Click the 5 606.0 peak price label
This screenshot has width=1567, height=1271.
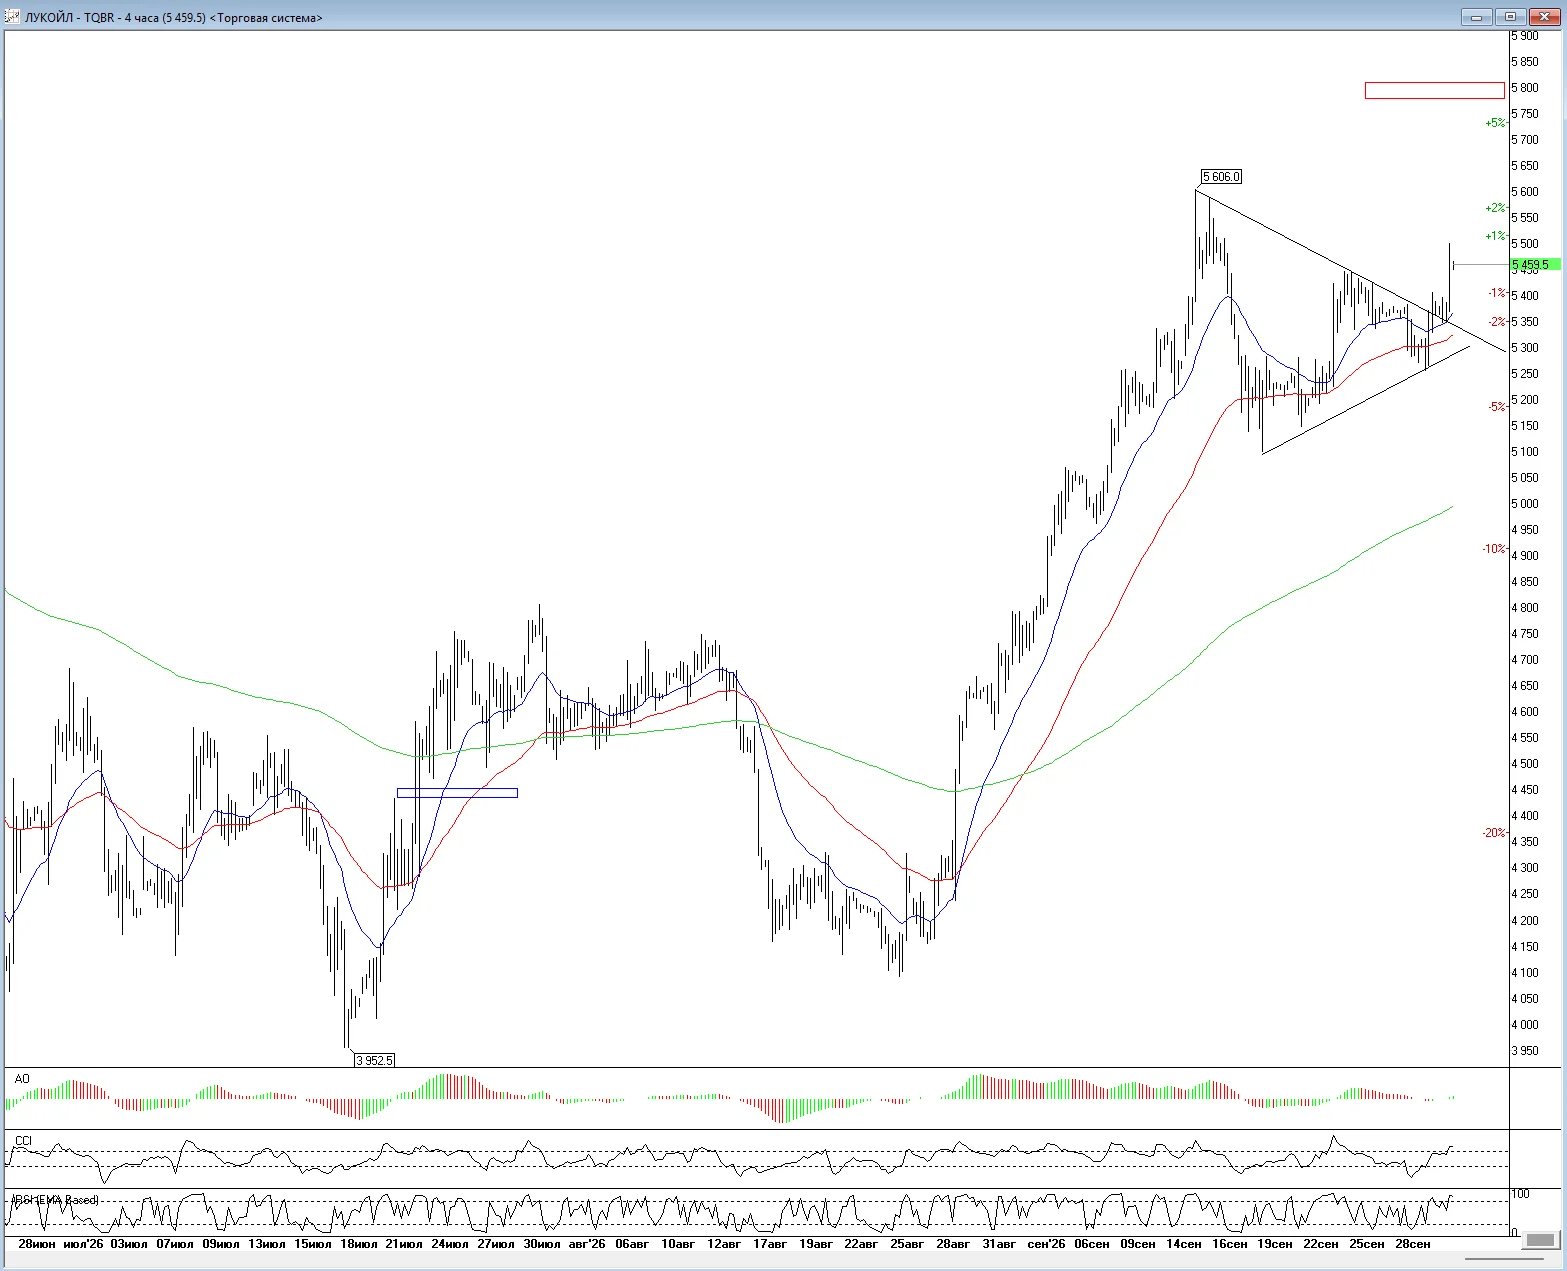pyautogui.click(x=1221, y=177)
